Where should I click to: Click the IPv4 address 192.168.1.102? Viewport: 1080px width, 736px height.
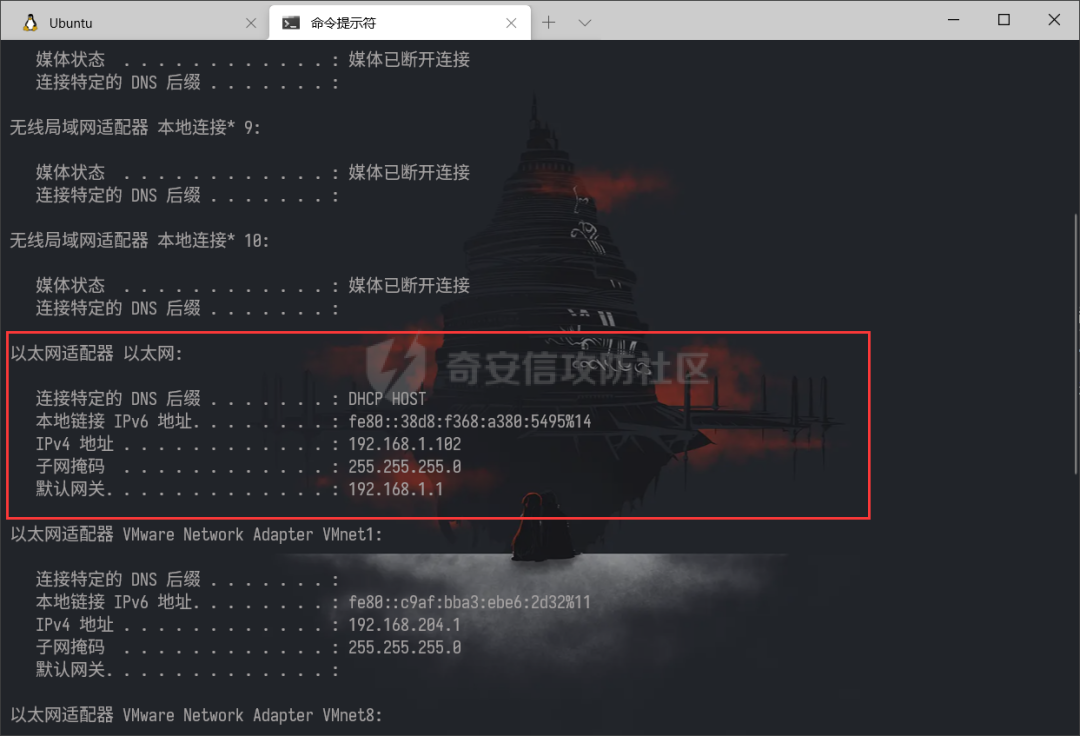[x=404, y=444]
